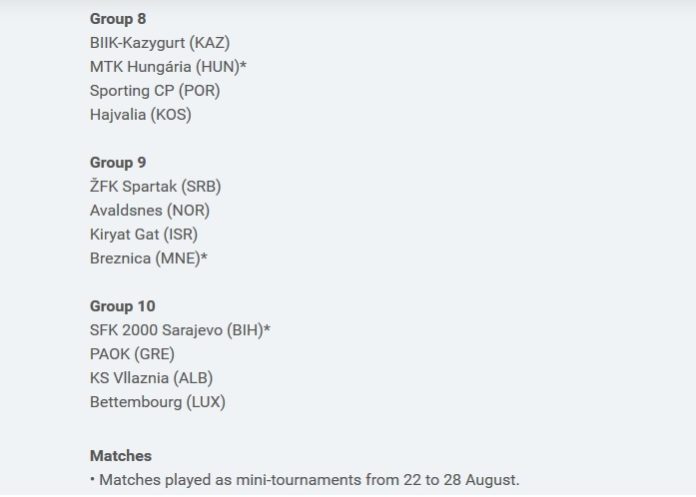
Task: Click PAOK (GRE) team name
Action: [132, 354]
